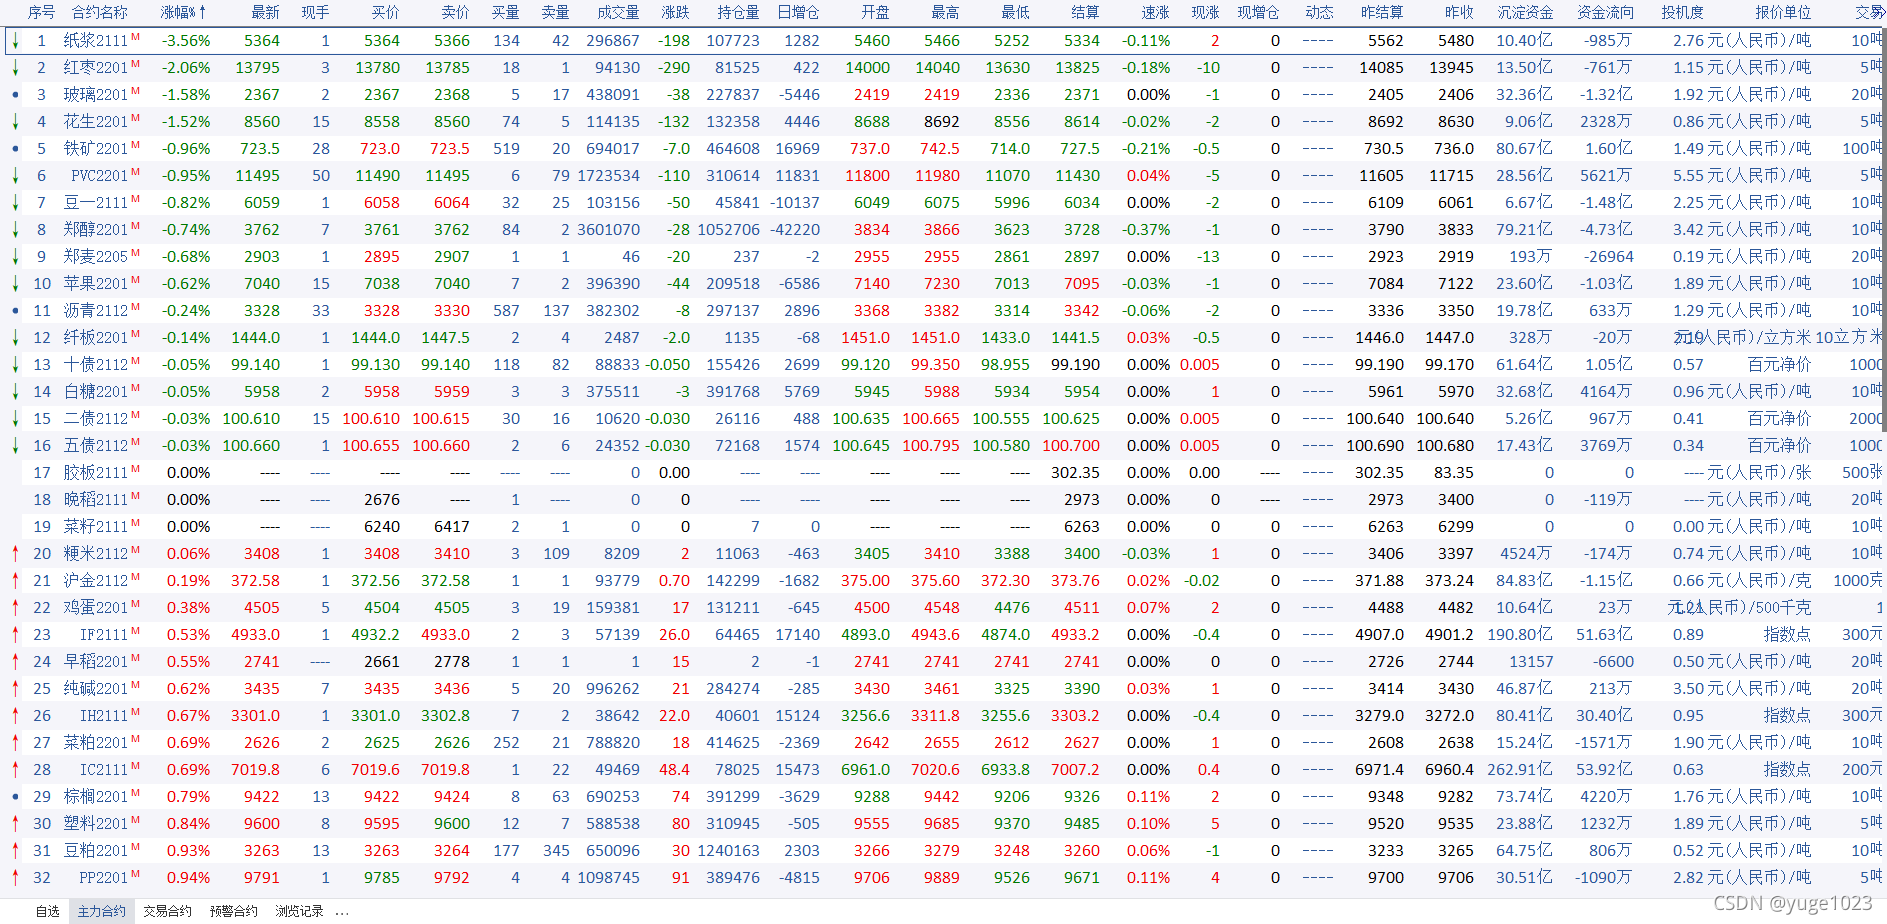
Task: Click the dot icon beside 棕榈2201
Action: (15, 797)
